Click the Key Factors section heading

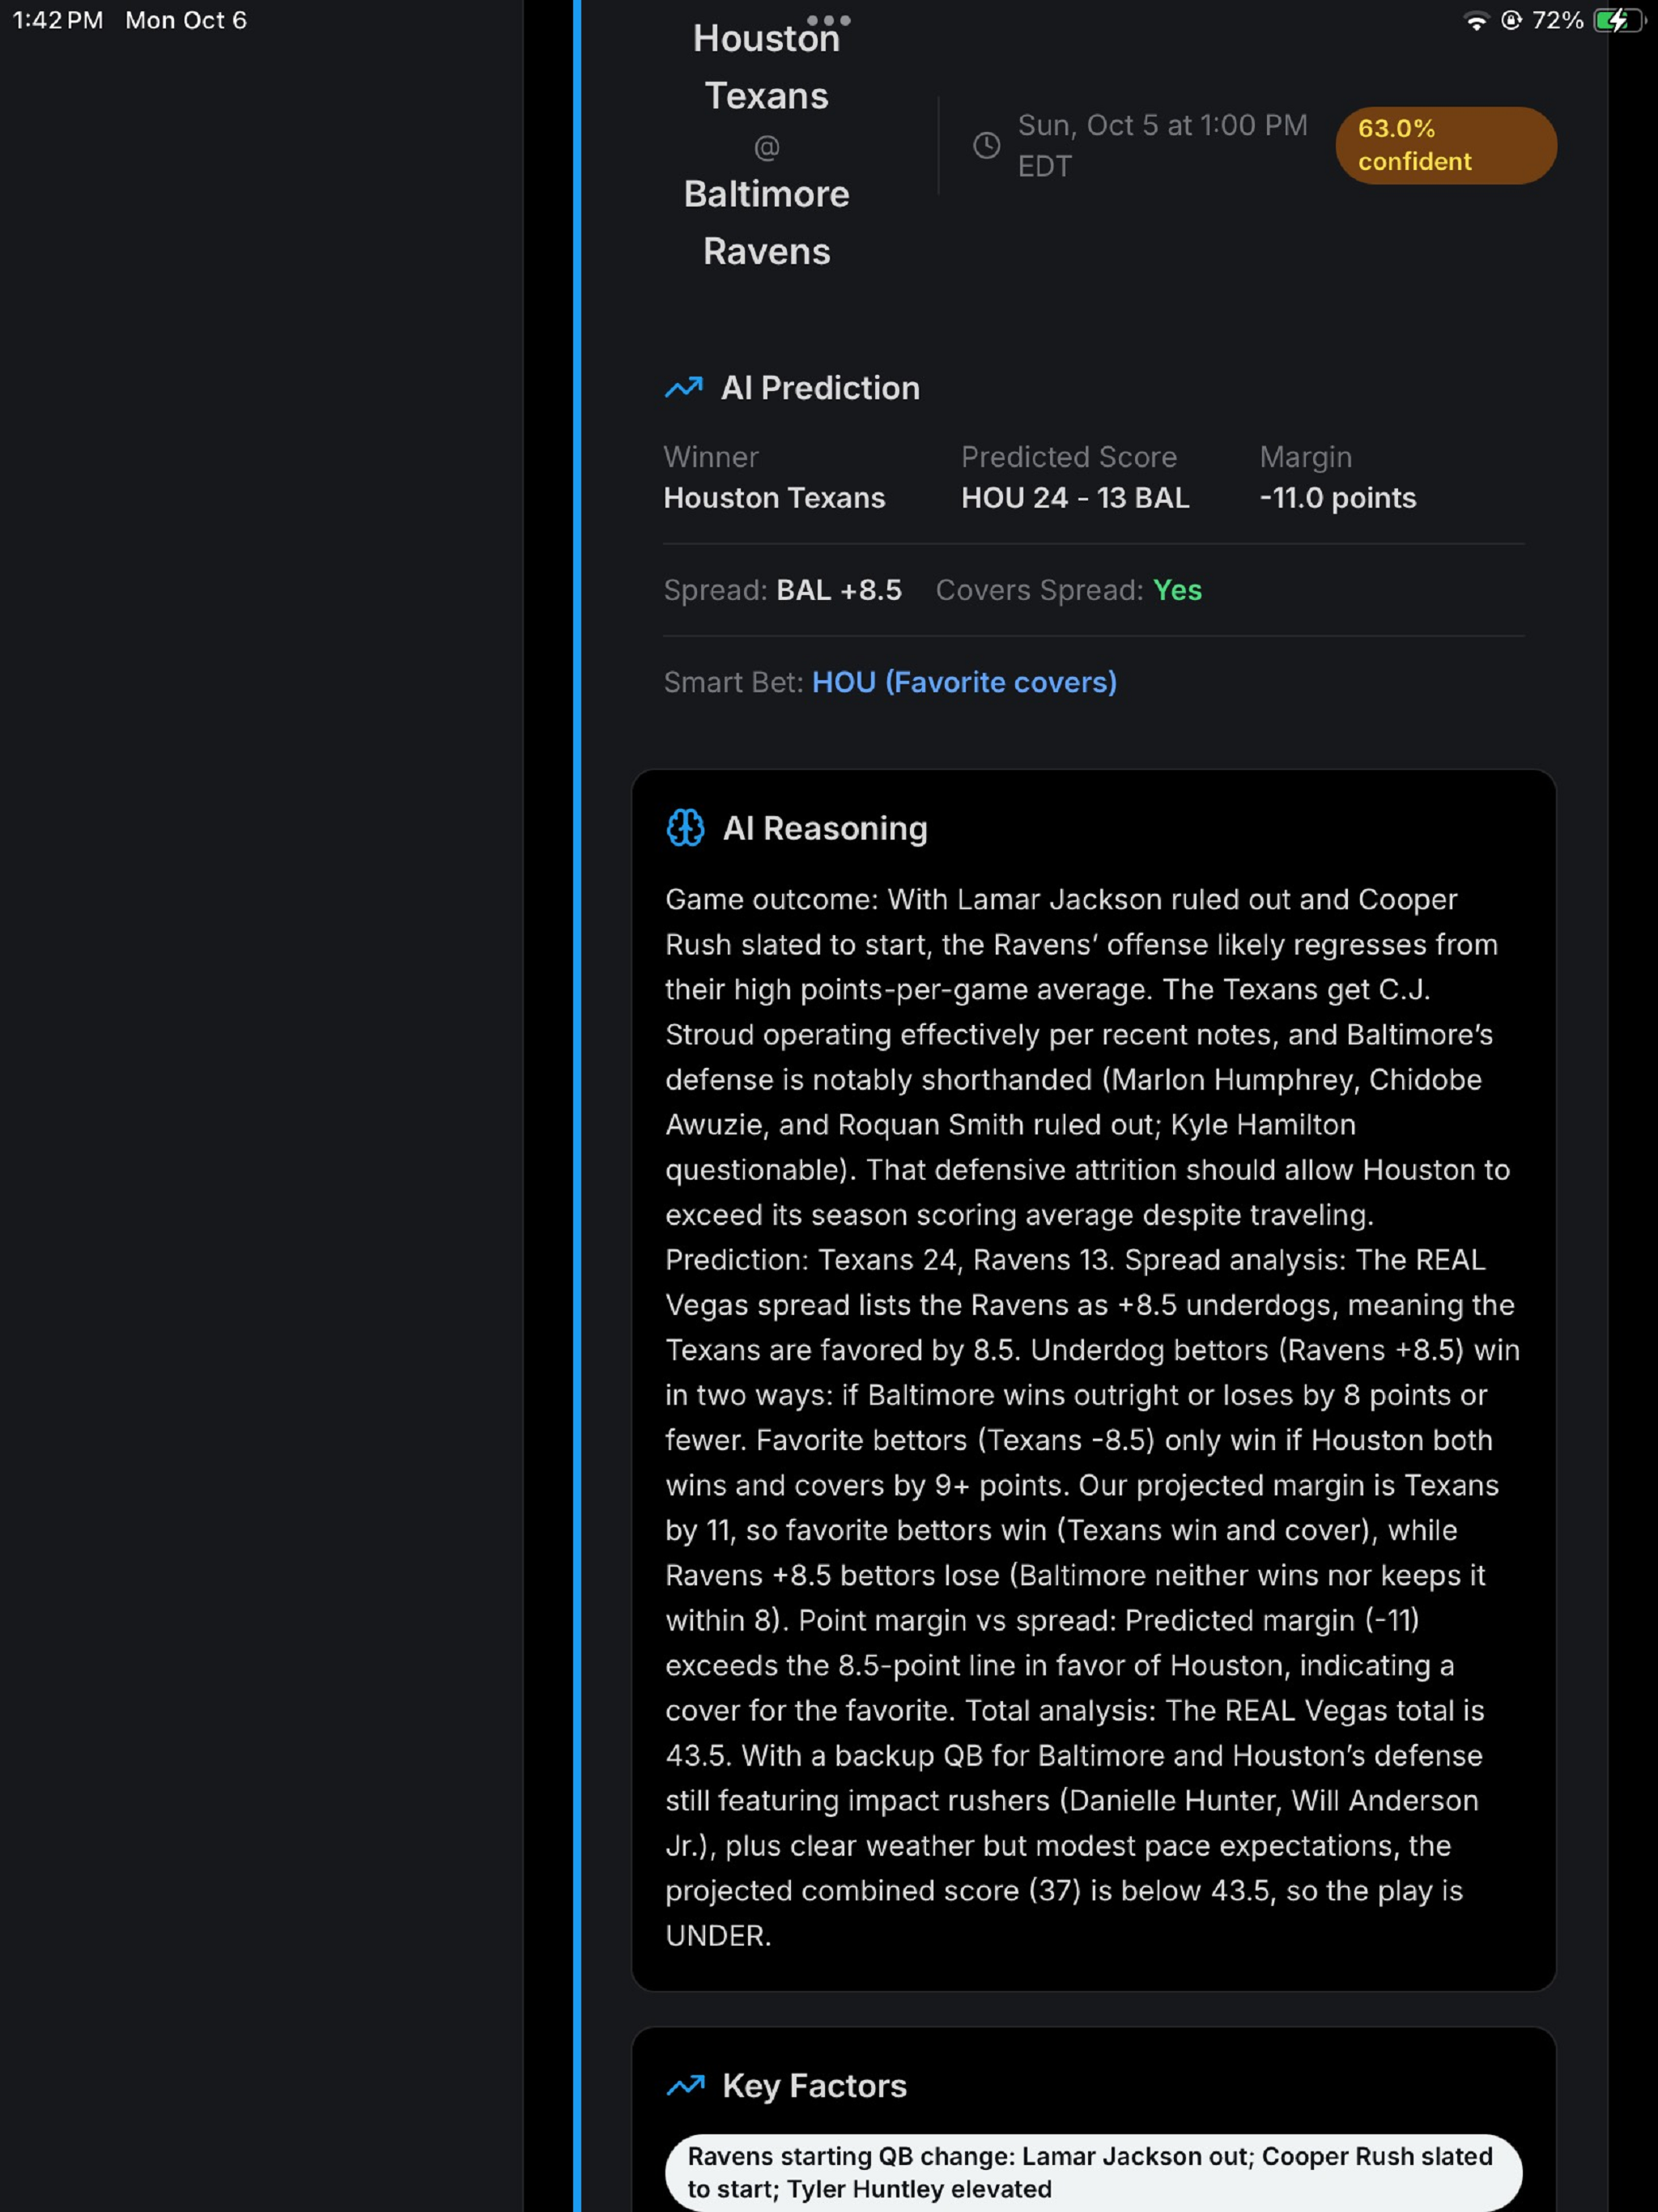tap(814, 2085)
